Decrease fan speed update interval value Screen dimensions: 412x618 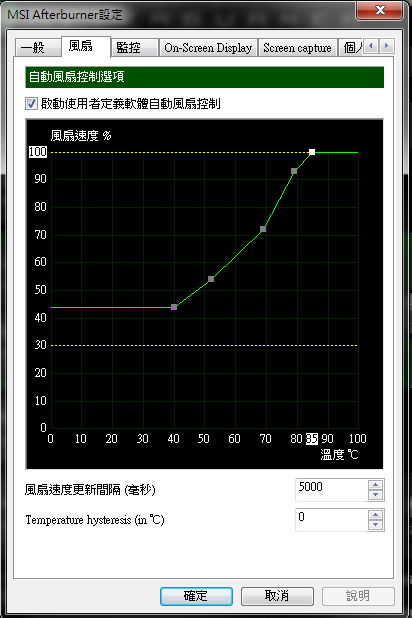pos(375,495)
